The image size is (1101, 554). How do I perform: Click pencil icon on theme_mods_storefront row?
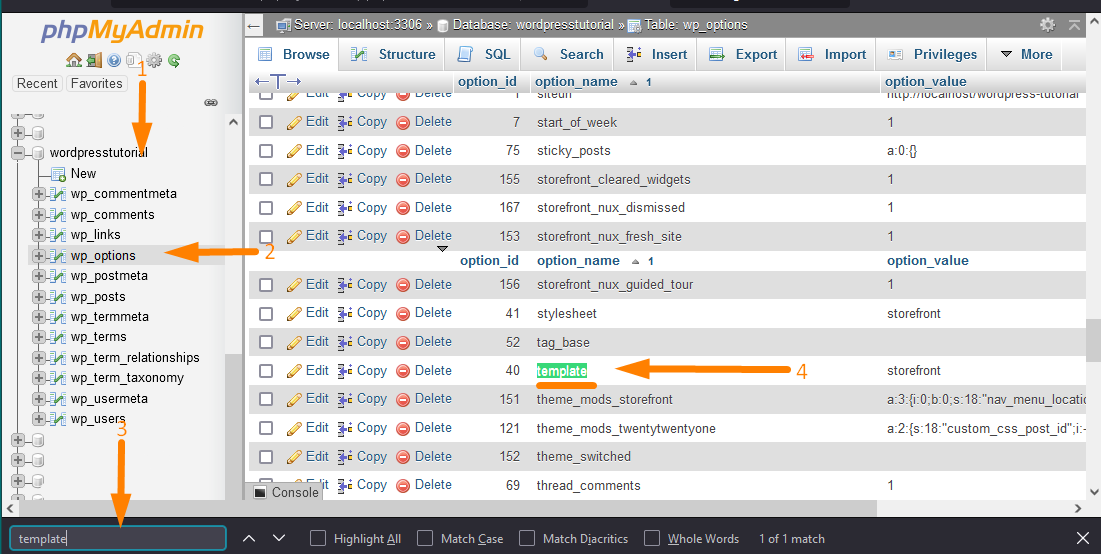[x=294, y=400]
